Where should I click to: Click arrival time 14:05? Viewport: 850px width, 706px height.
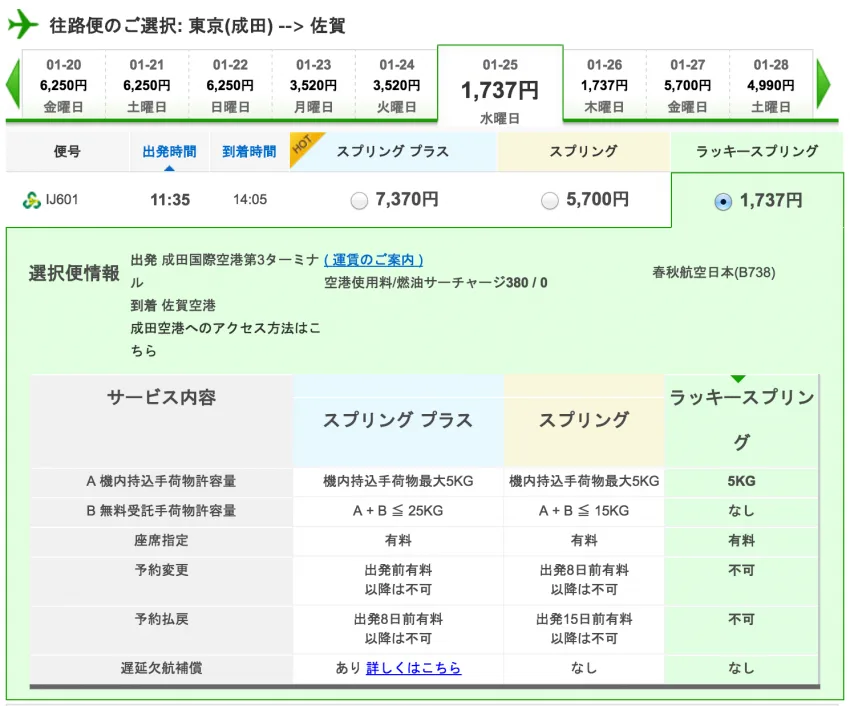[250, 200]
